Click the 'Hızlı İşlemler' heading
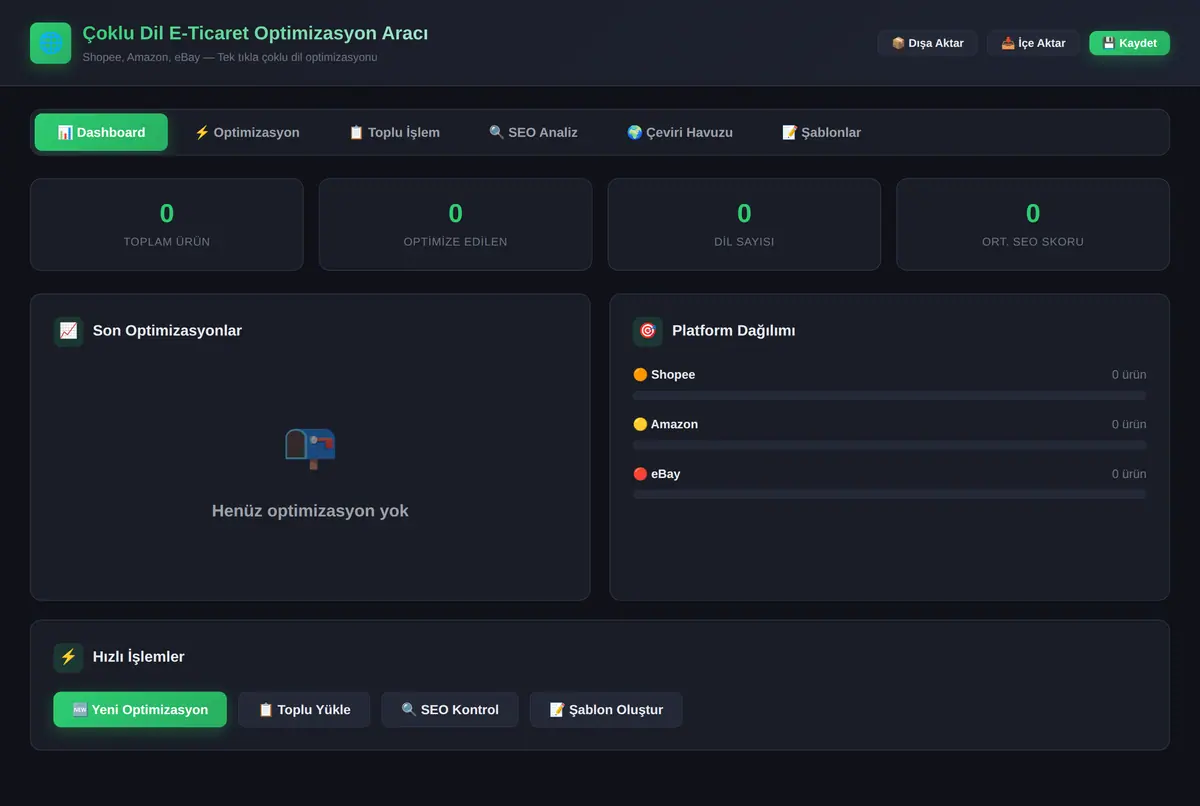The height and width of the screenshot is (806, 1200). [139, 657]
